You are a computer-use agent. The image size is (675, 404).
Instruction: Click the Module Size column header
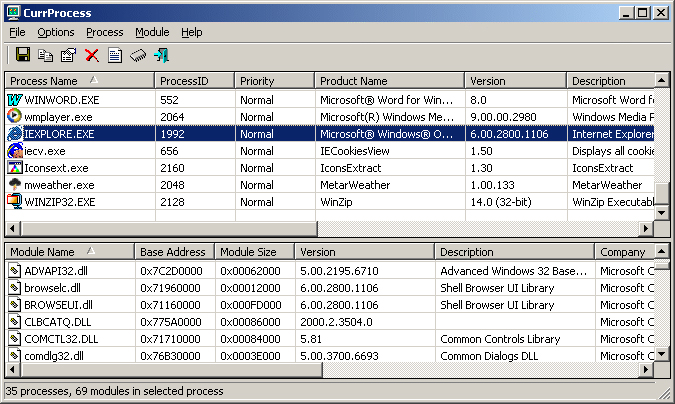[252, 252]
